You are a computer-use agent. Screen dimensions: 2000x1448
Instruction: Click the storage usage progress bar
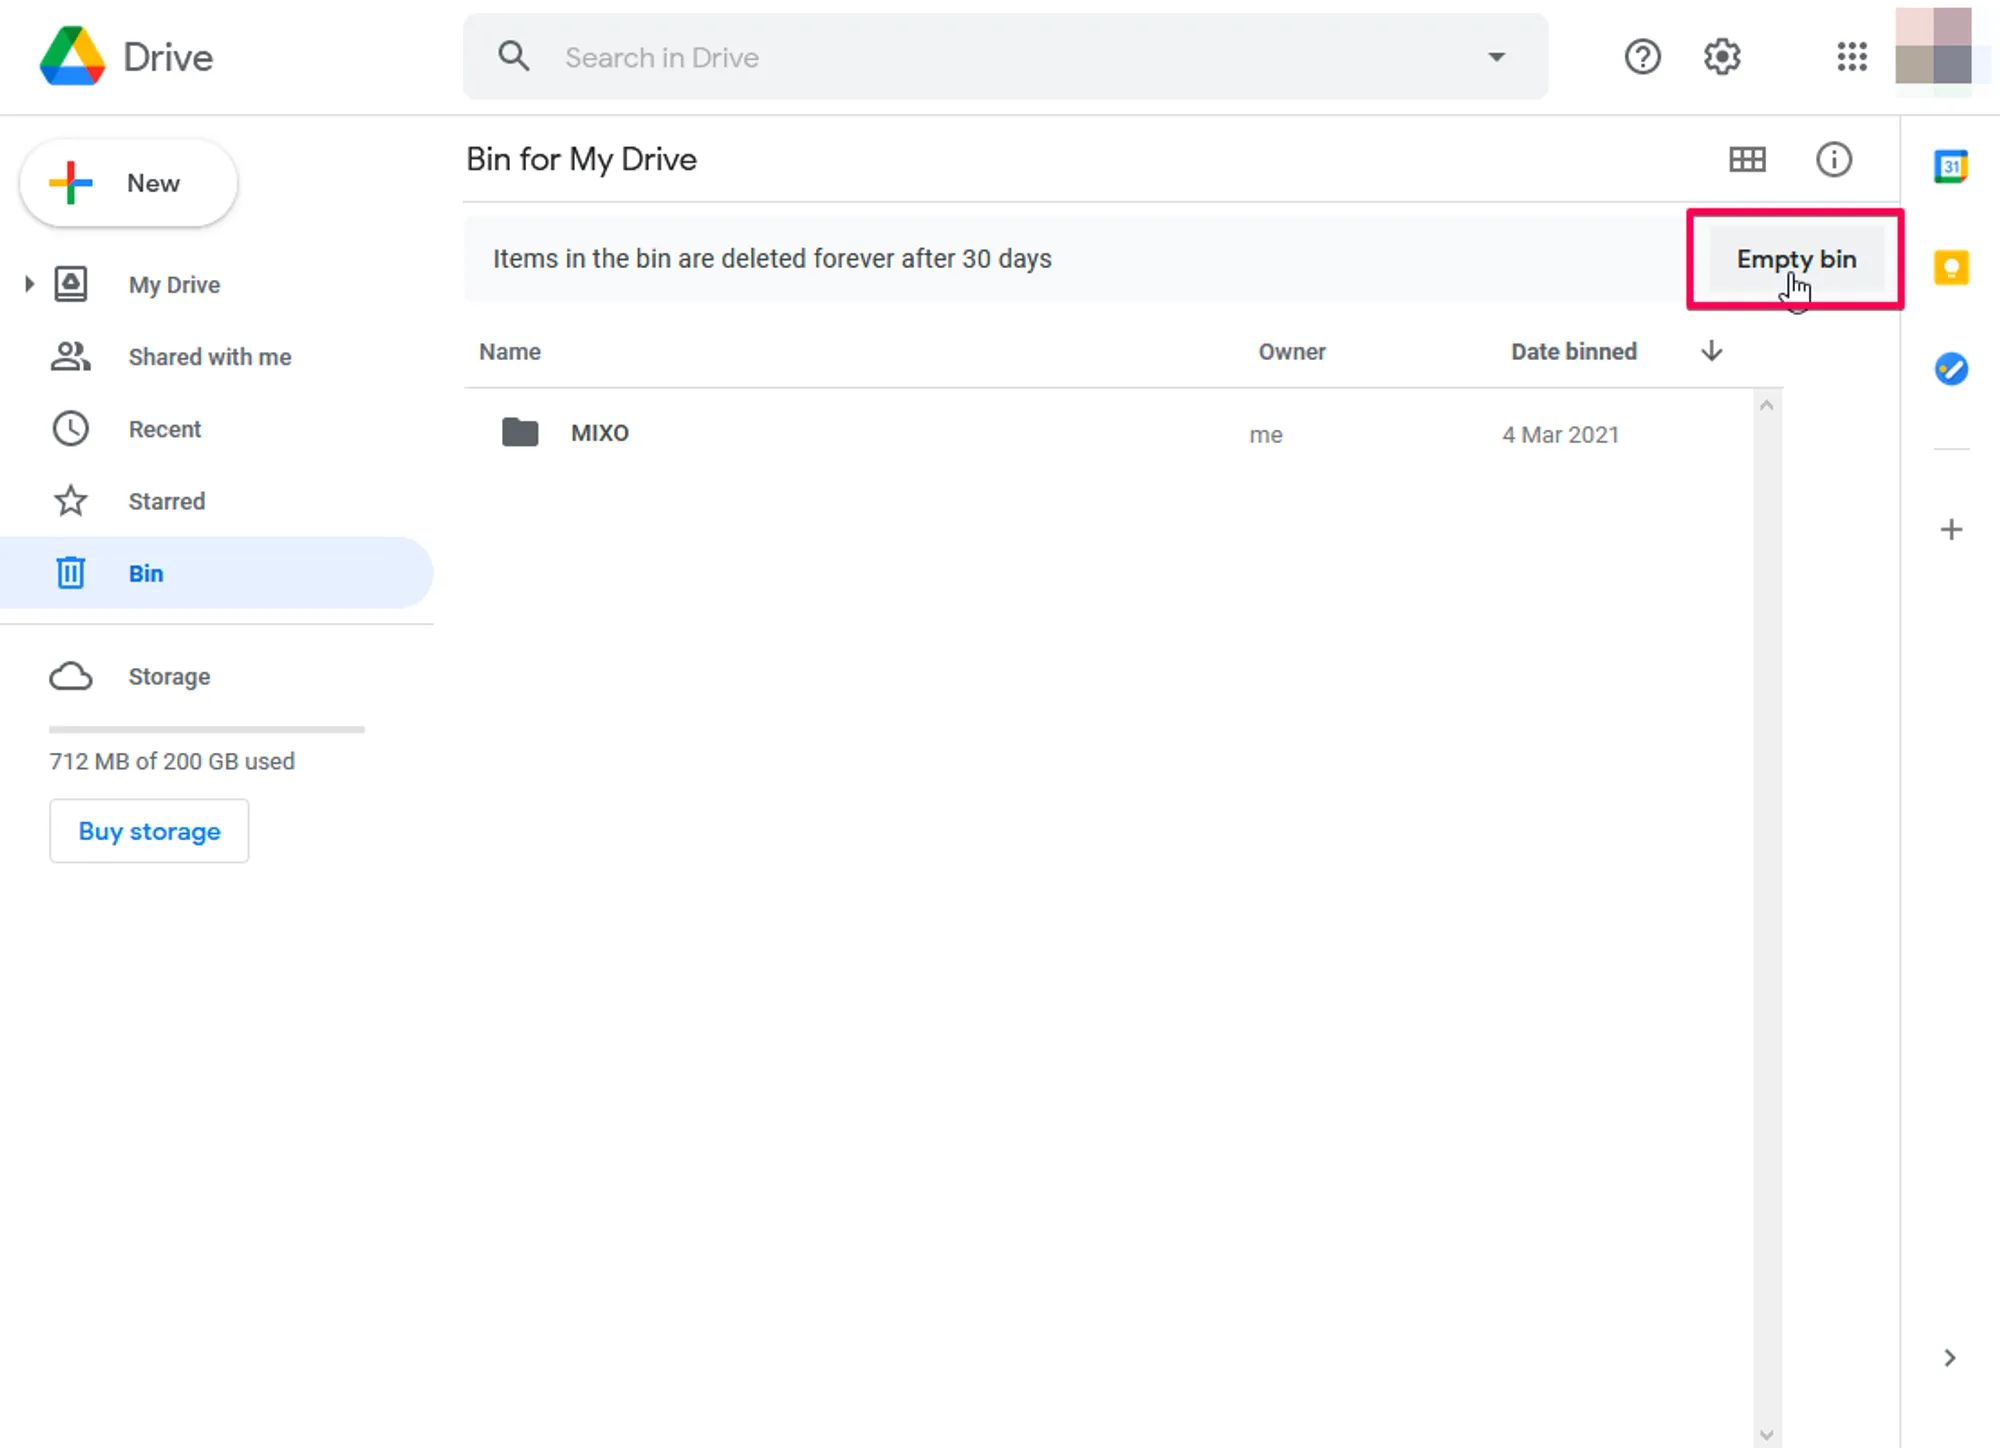207,730
